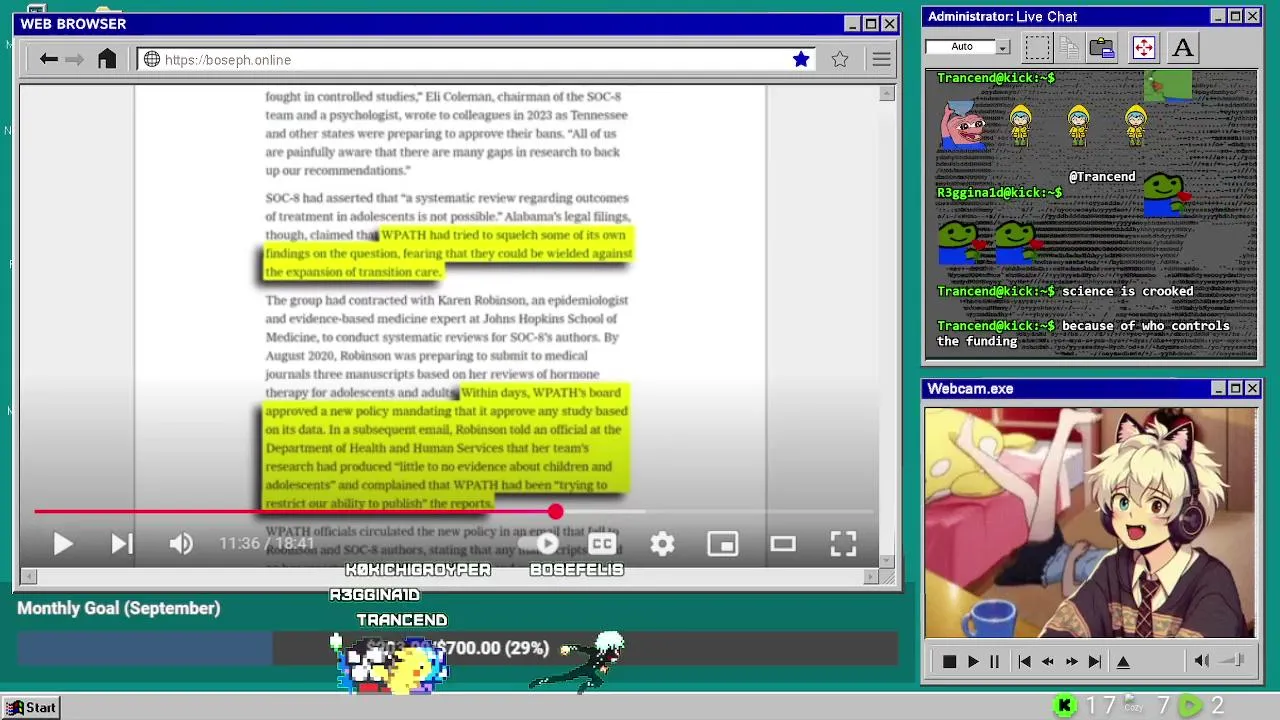Click the @Trancend mention in chat
This screenshot has width=1280, height=720.
point(1102,177)
